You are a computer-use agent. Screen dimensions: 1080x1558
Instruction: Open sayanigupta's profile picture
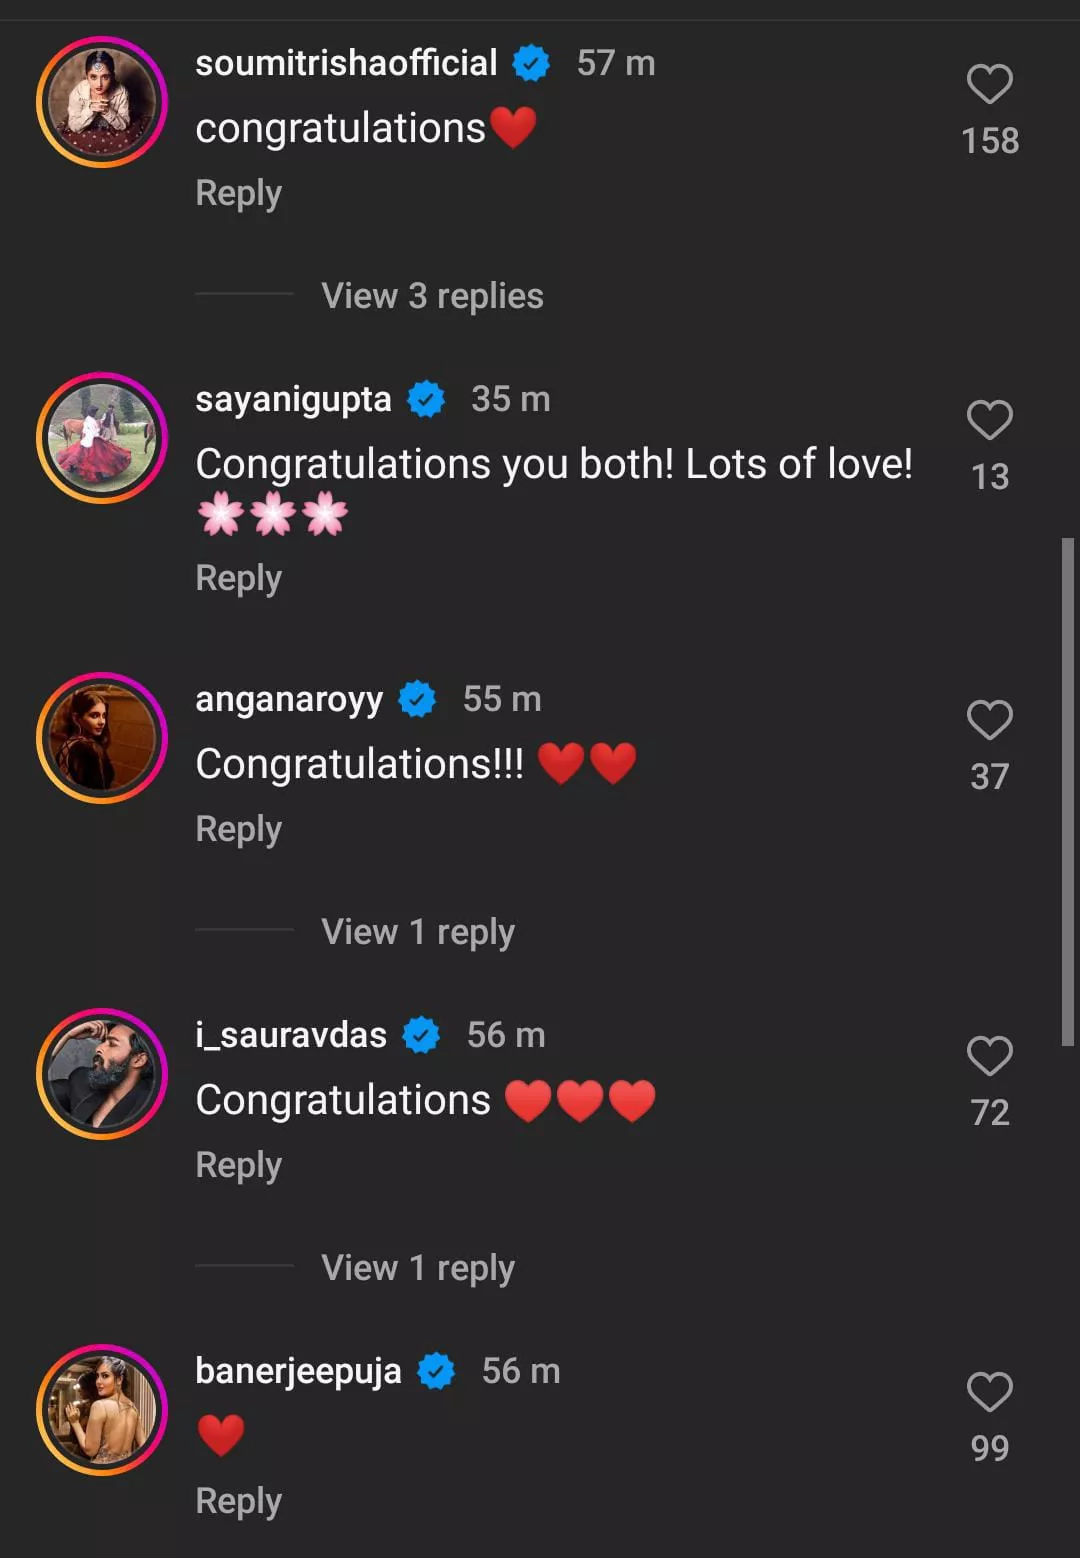(102, 438)
